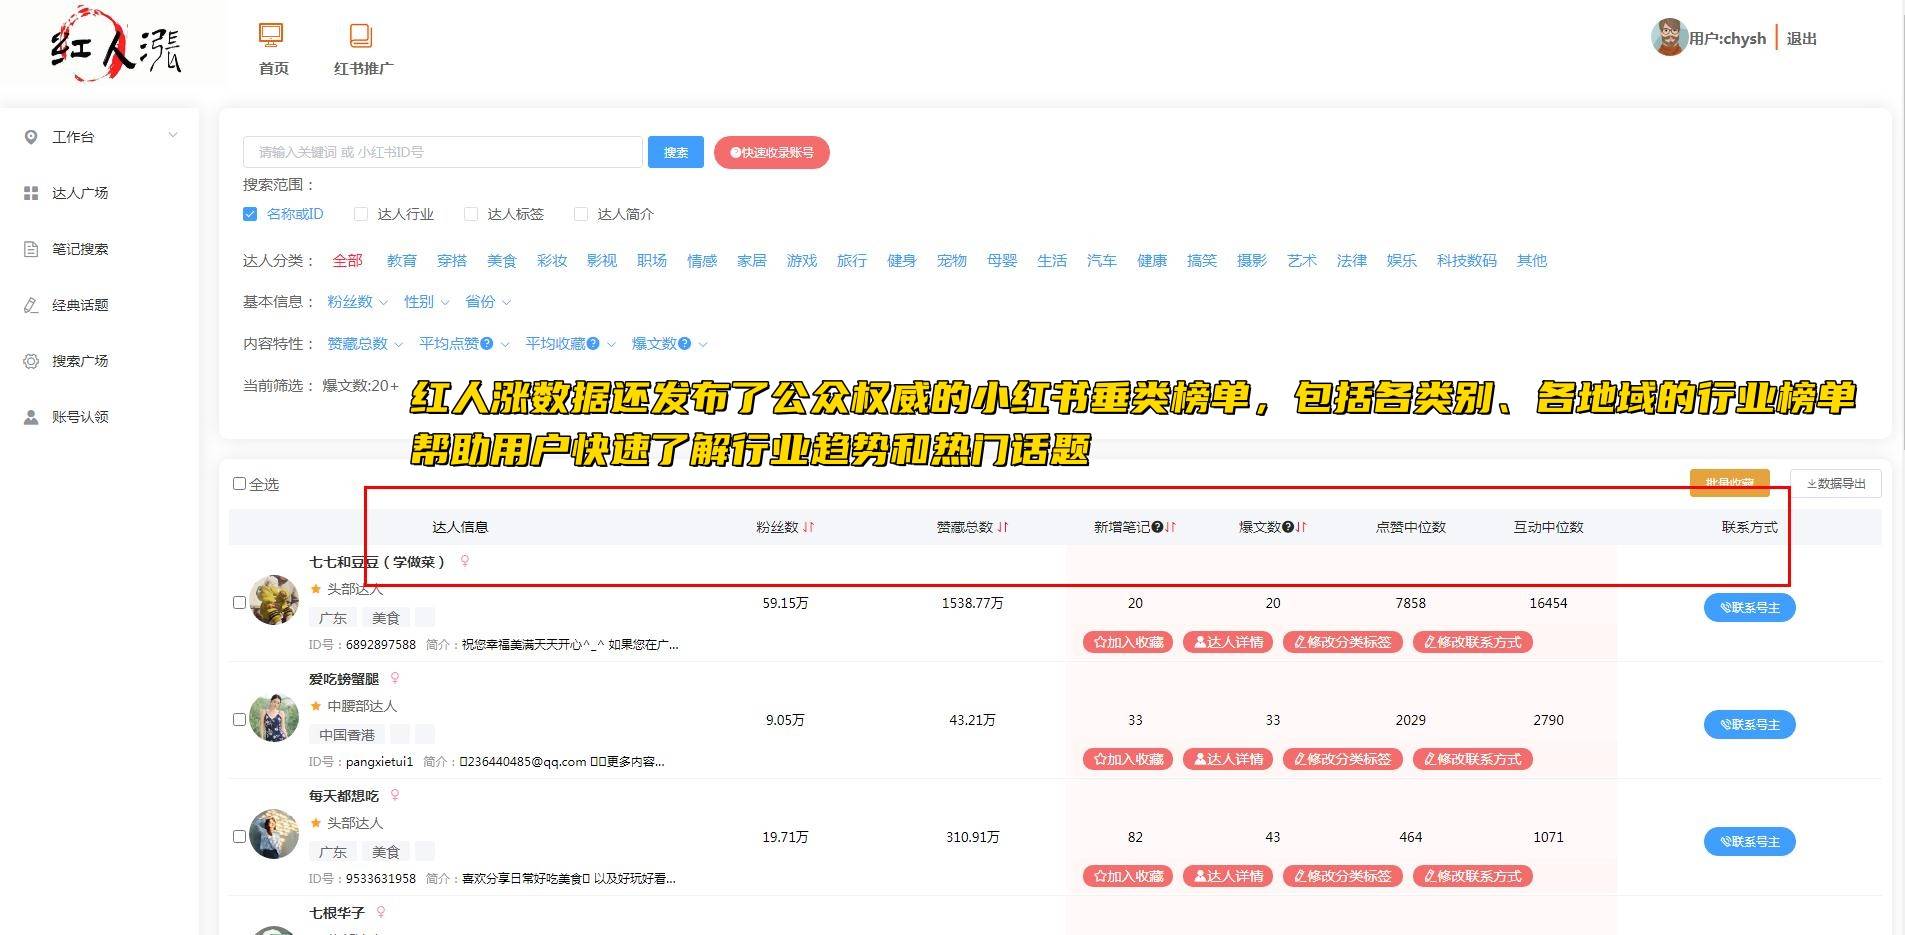Click the 美食 tag of 每天都想吃
The width and height of the screenshot is (1905, 935).
(386, 852)
